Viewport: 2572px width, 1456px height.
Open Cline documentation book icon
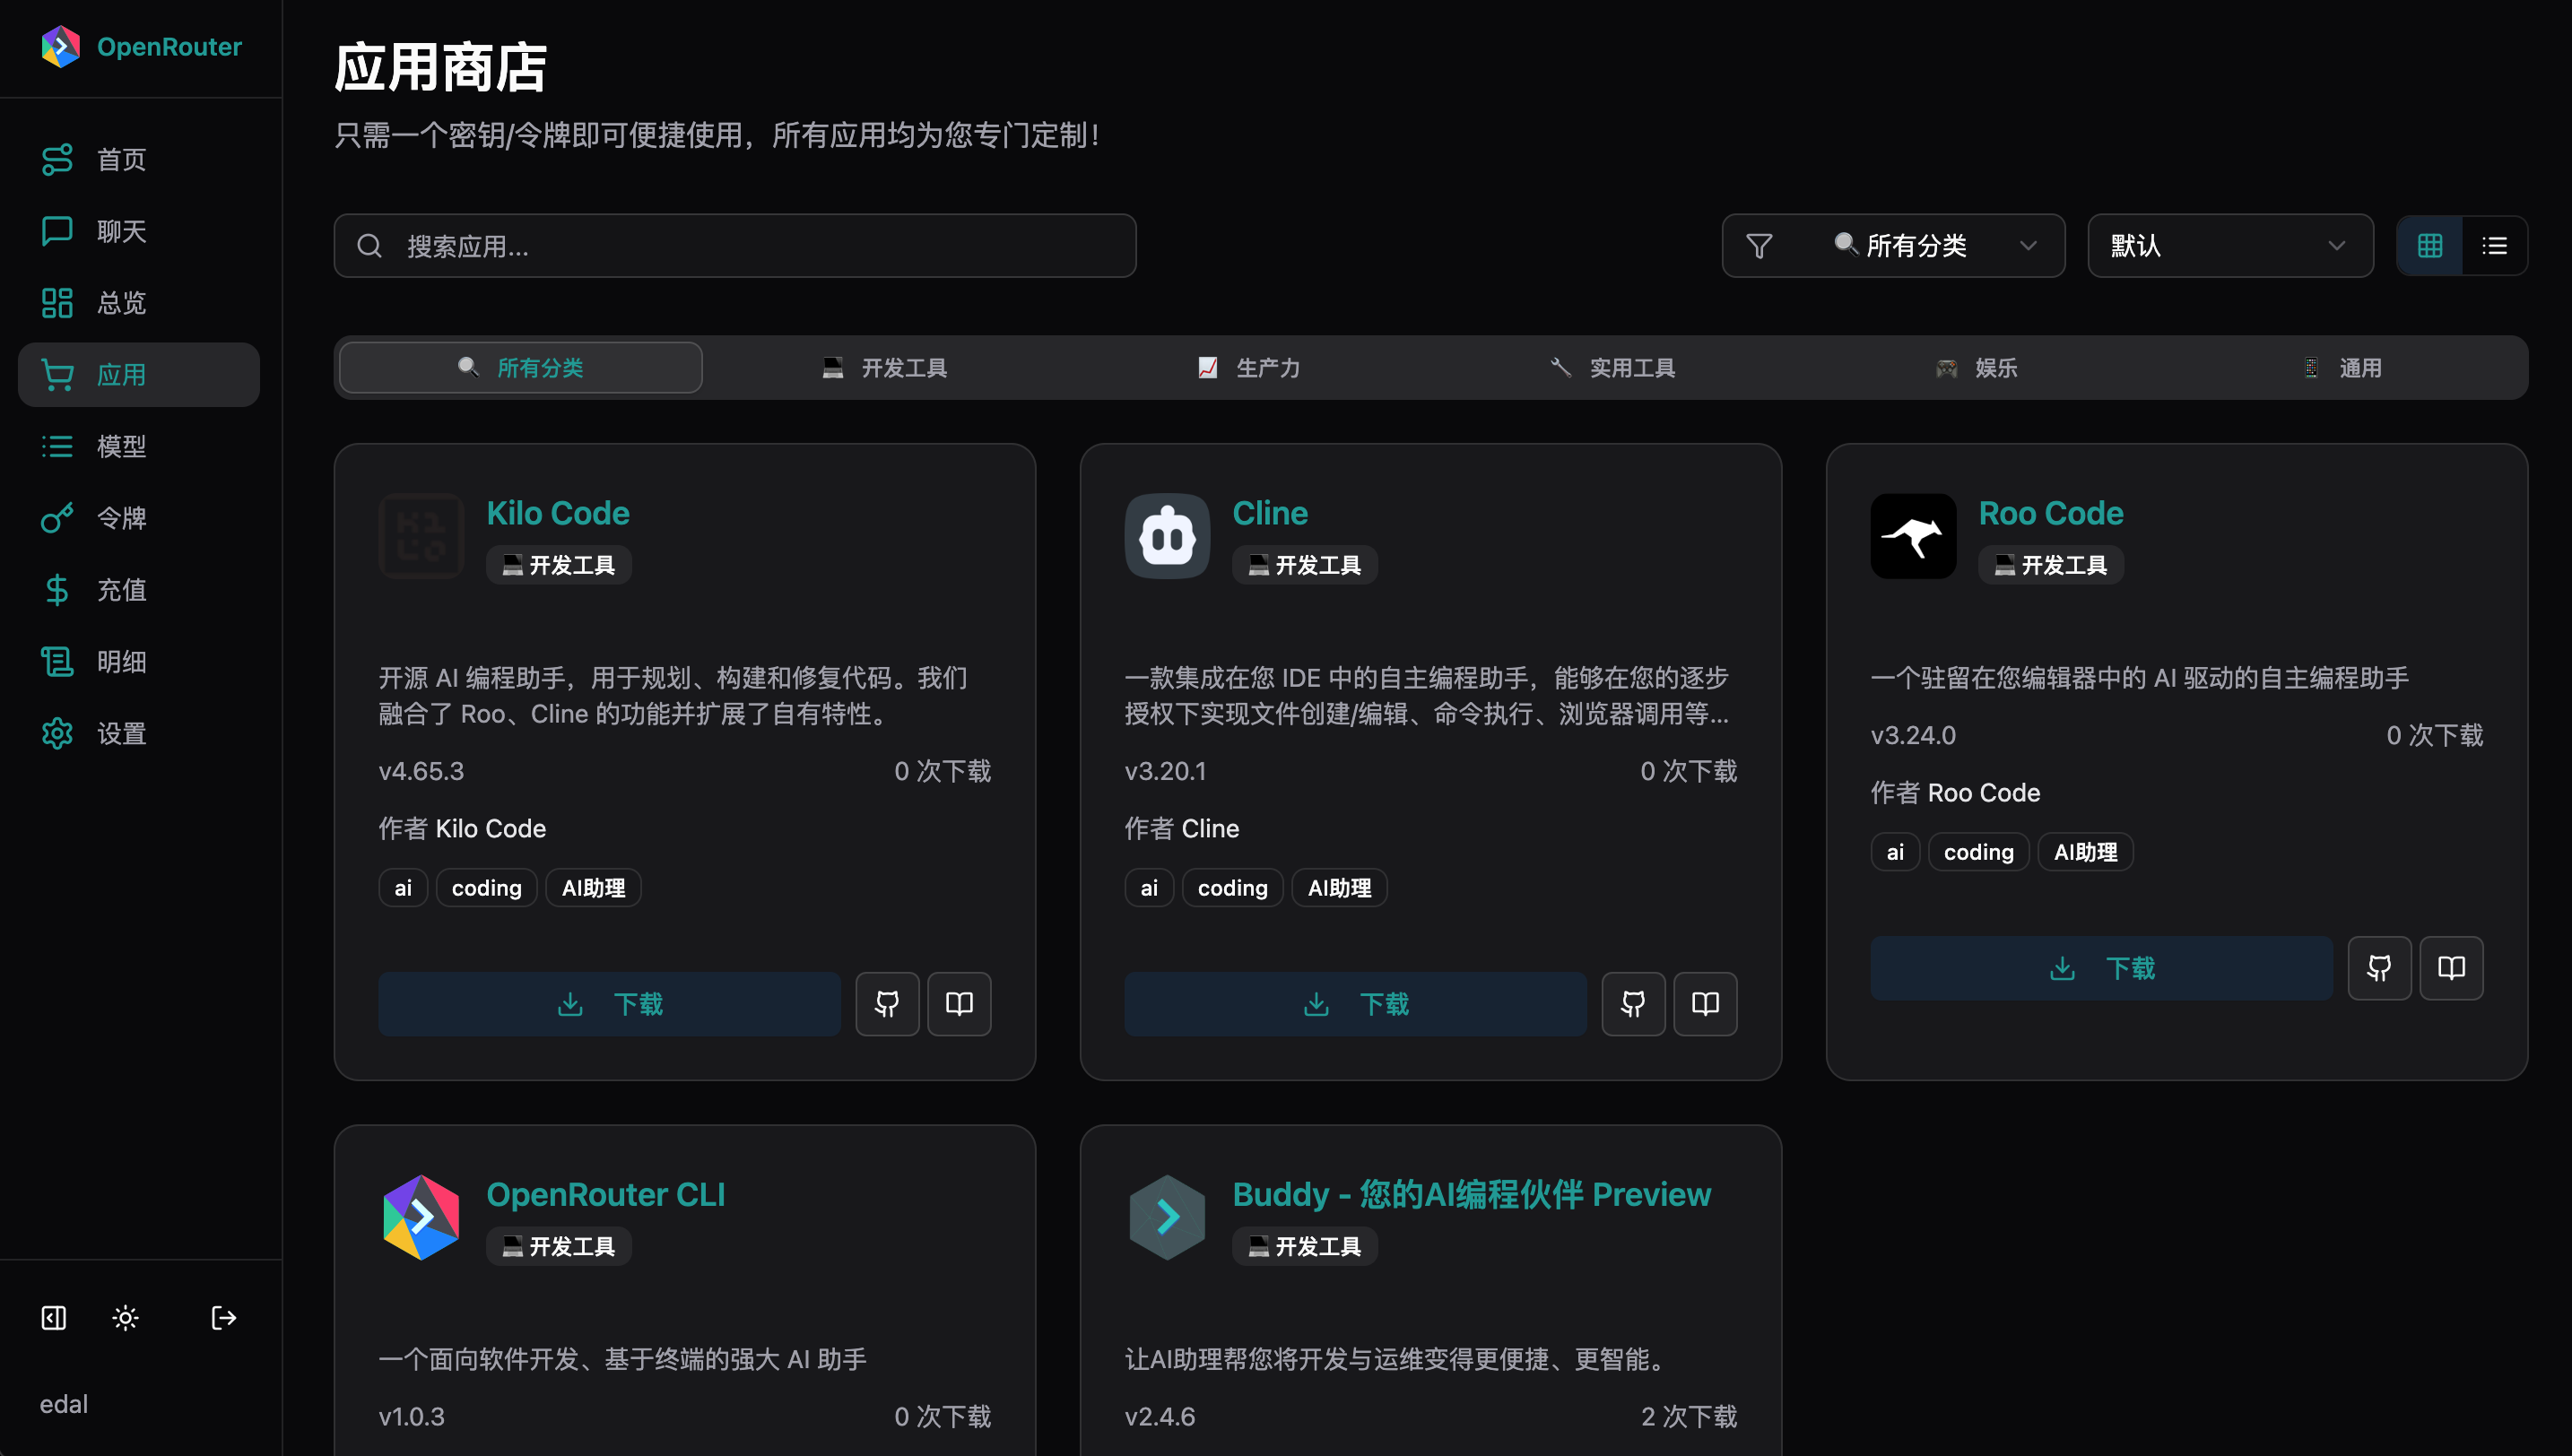(1705, 1004)
